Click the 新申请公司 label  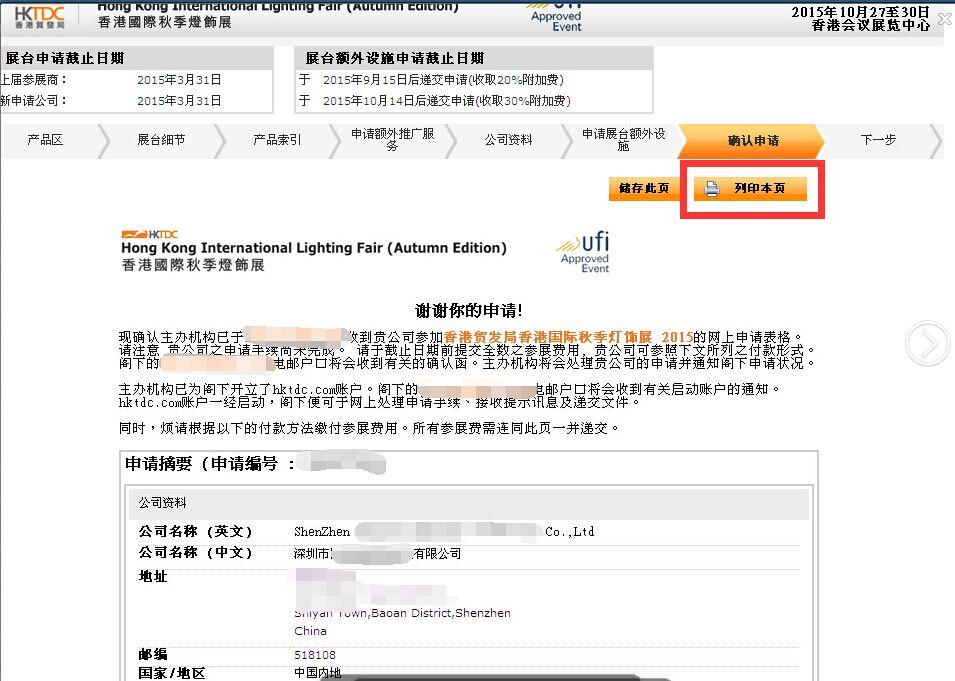tap(33, 101)
